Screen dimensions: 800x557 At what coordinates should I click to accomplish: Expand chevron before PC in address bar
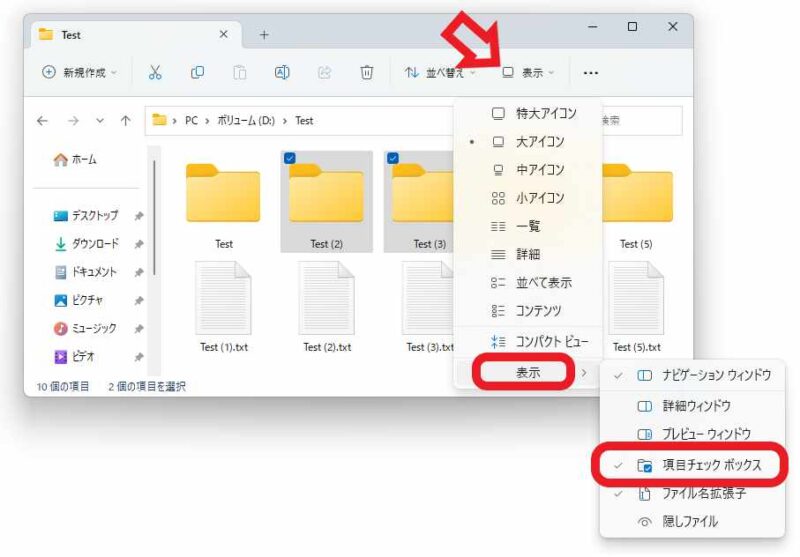(174, 121)
